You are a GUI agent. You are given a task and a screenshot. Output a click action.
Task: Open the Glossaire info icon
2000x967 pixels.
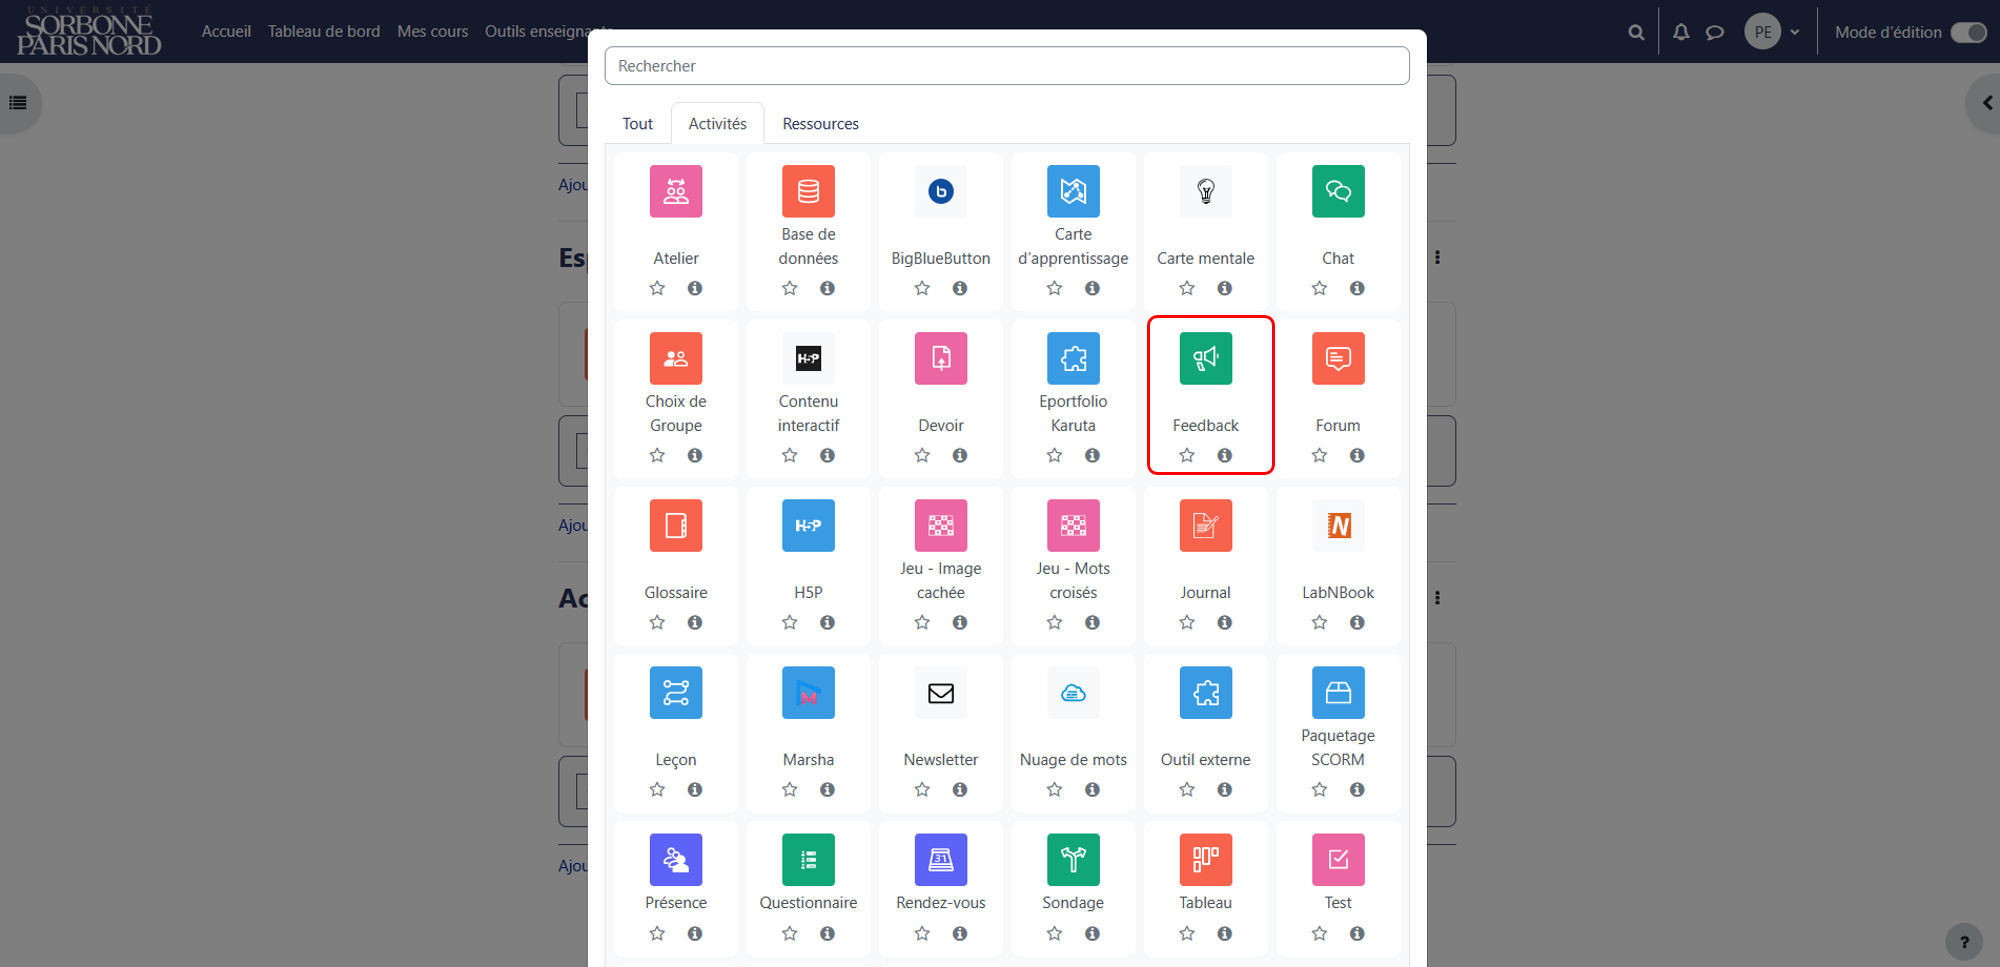tap(694, 622)
